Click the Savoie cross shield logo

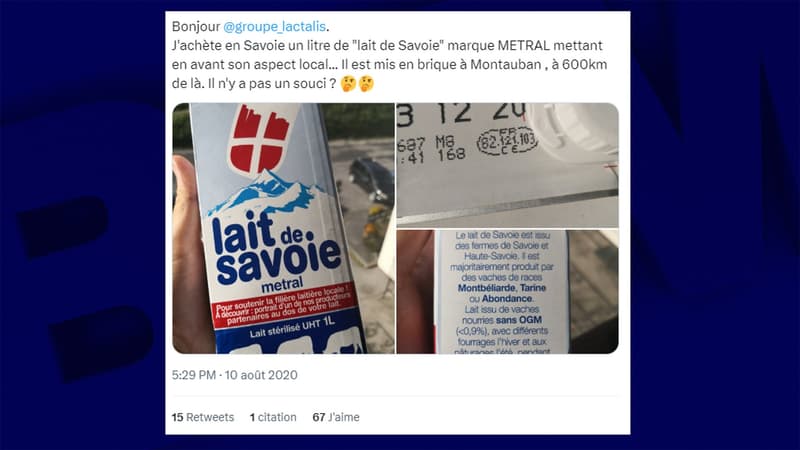click(259, 138)
